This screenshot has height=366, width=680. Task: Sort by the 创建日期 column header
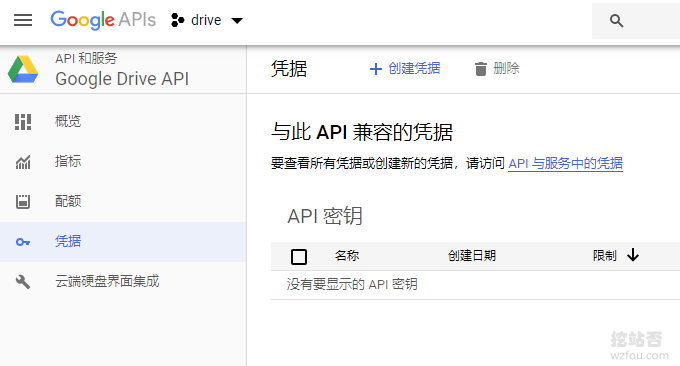click(x=472, y=256)
